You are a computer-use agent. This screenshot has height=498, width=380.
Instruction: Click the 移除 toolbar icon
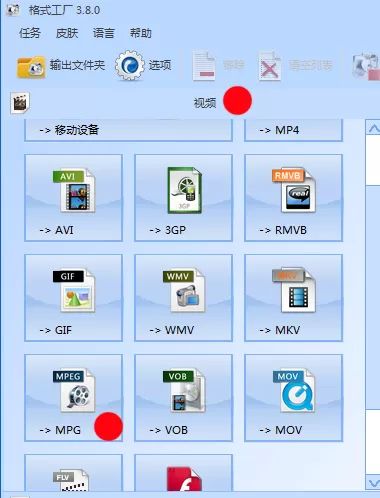(204, 65)
